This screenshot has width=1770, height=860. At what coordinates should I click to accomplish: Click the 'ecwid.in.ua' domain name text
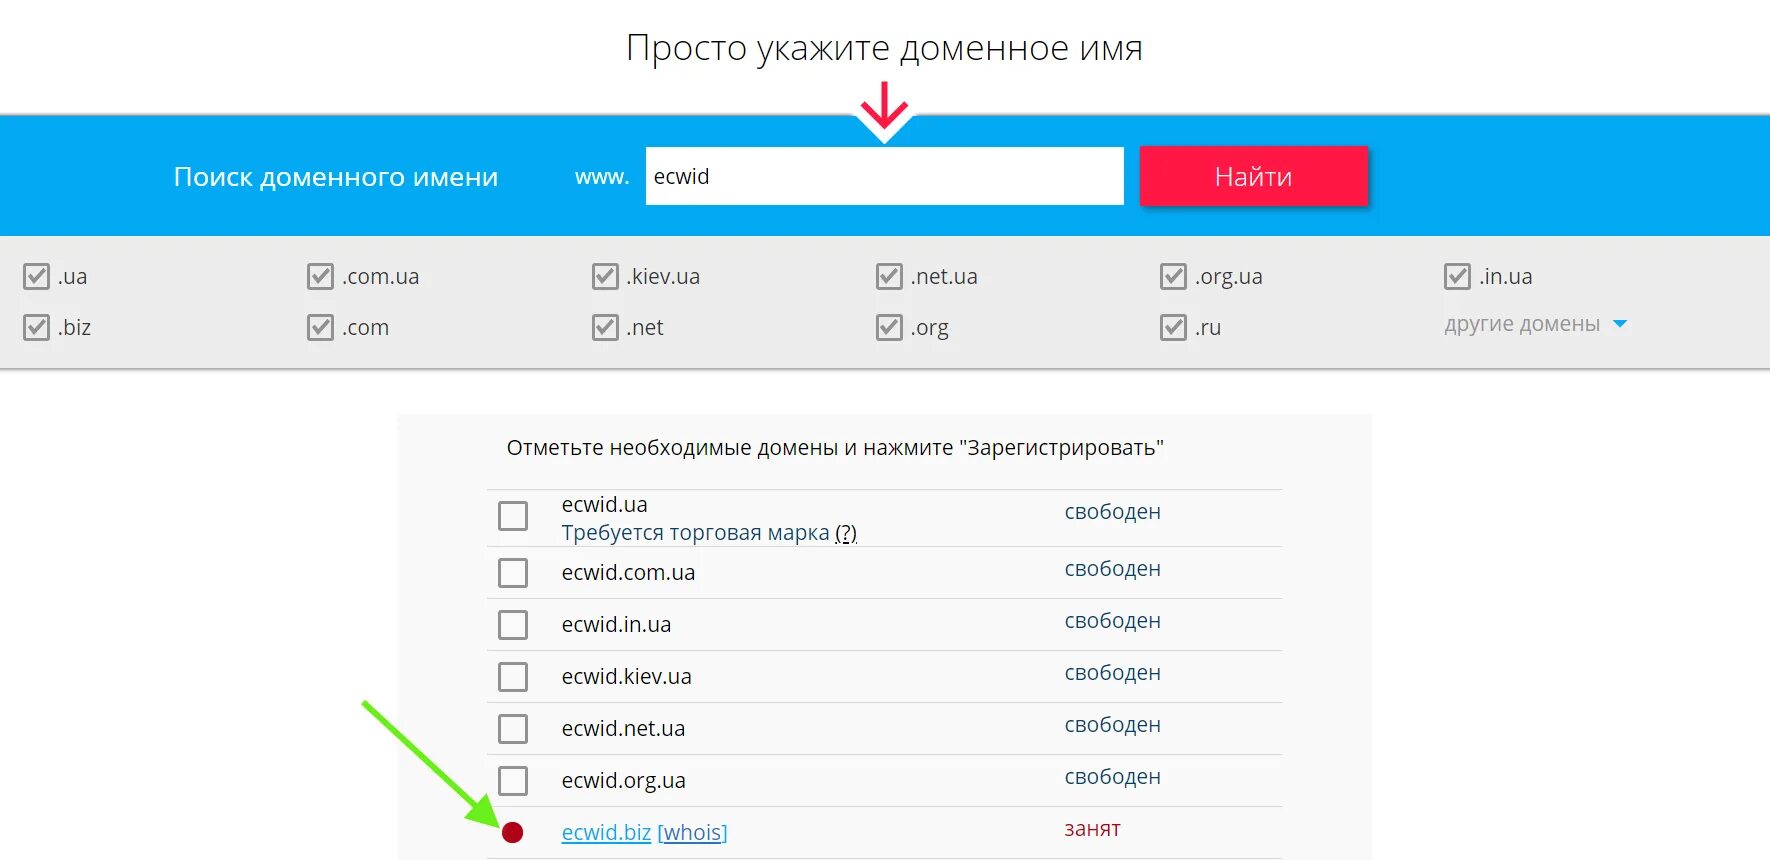pyautogui.click(x=616, y=625)
